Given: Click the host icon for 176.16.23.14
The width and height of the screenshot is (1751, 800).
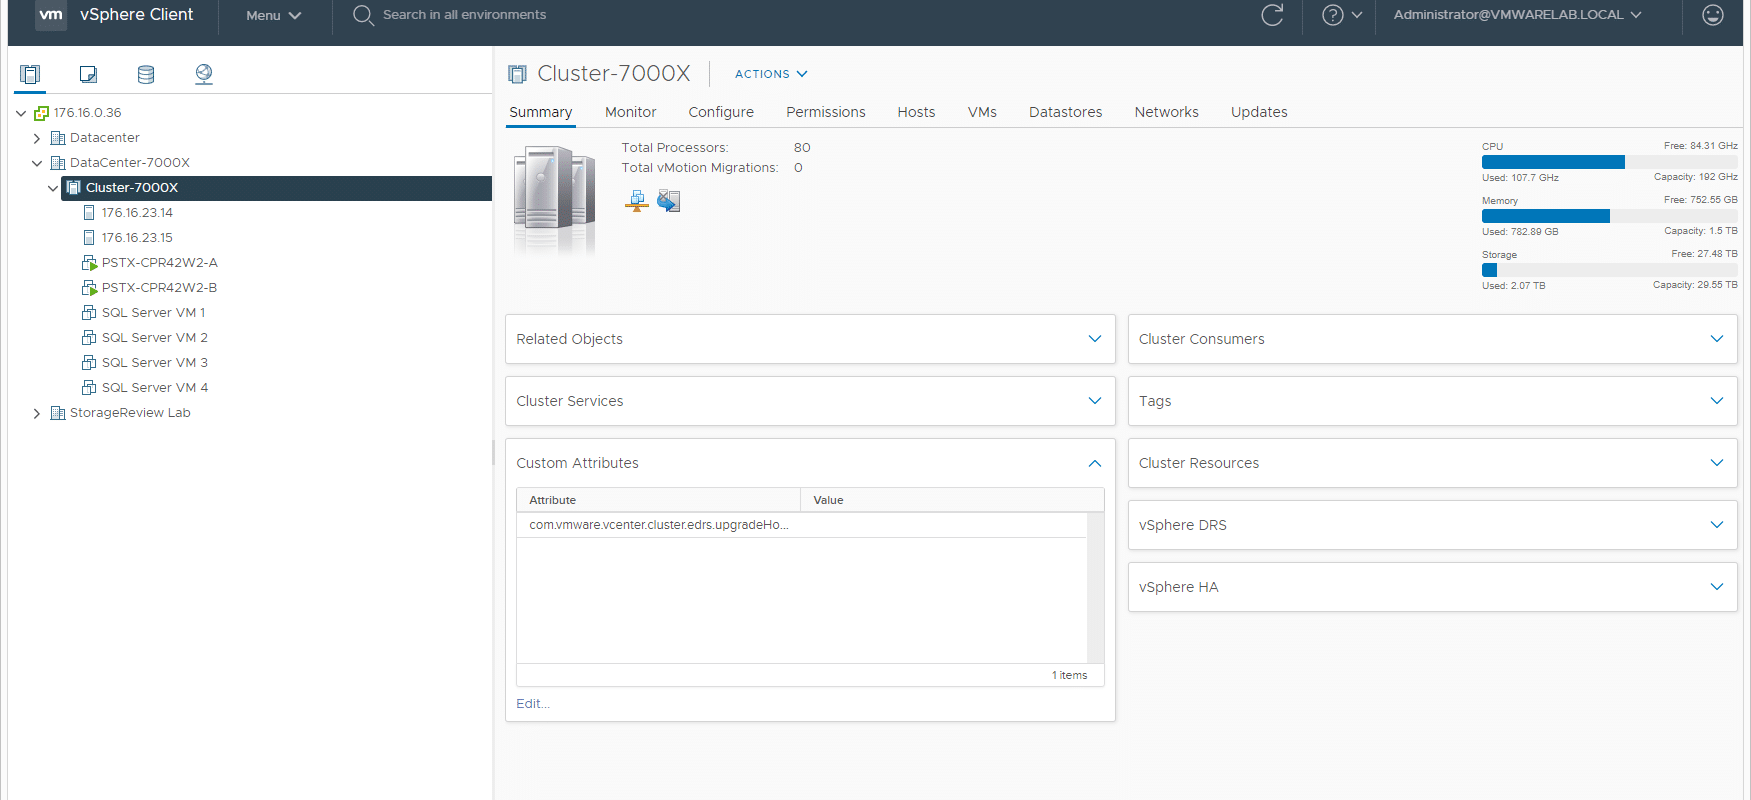Looking at the screenshot, I should click(89, 213).
